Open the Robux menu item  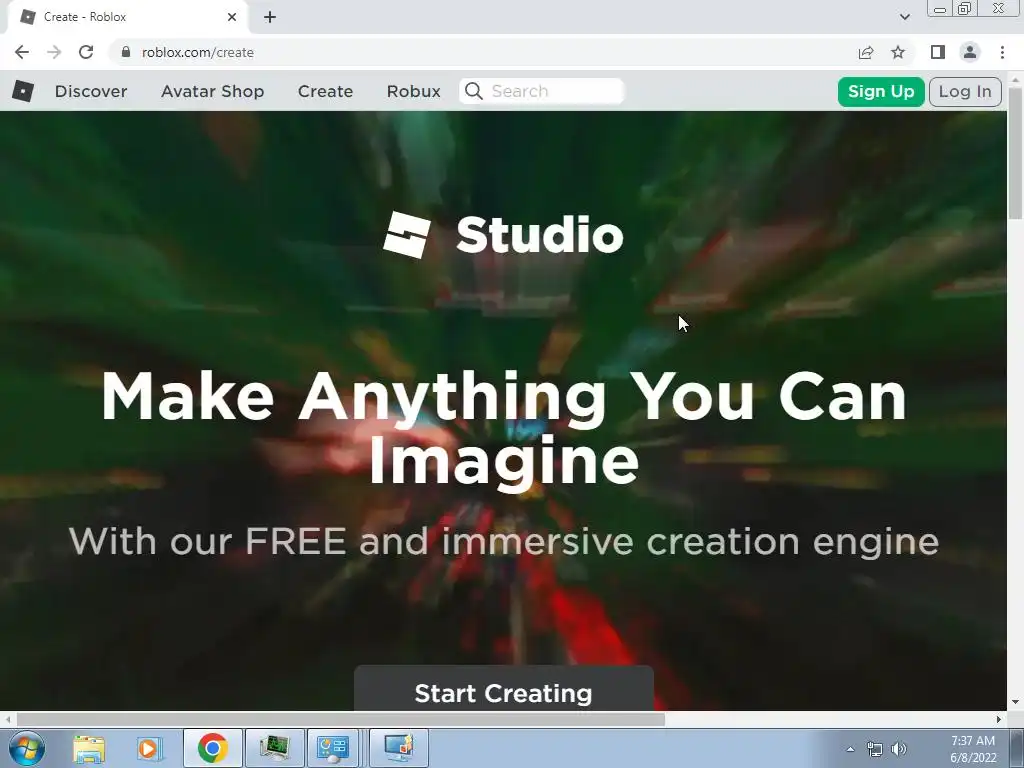coord(413,91)
